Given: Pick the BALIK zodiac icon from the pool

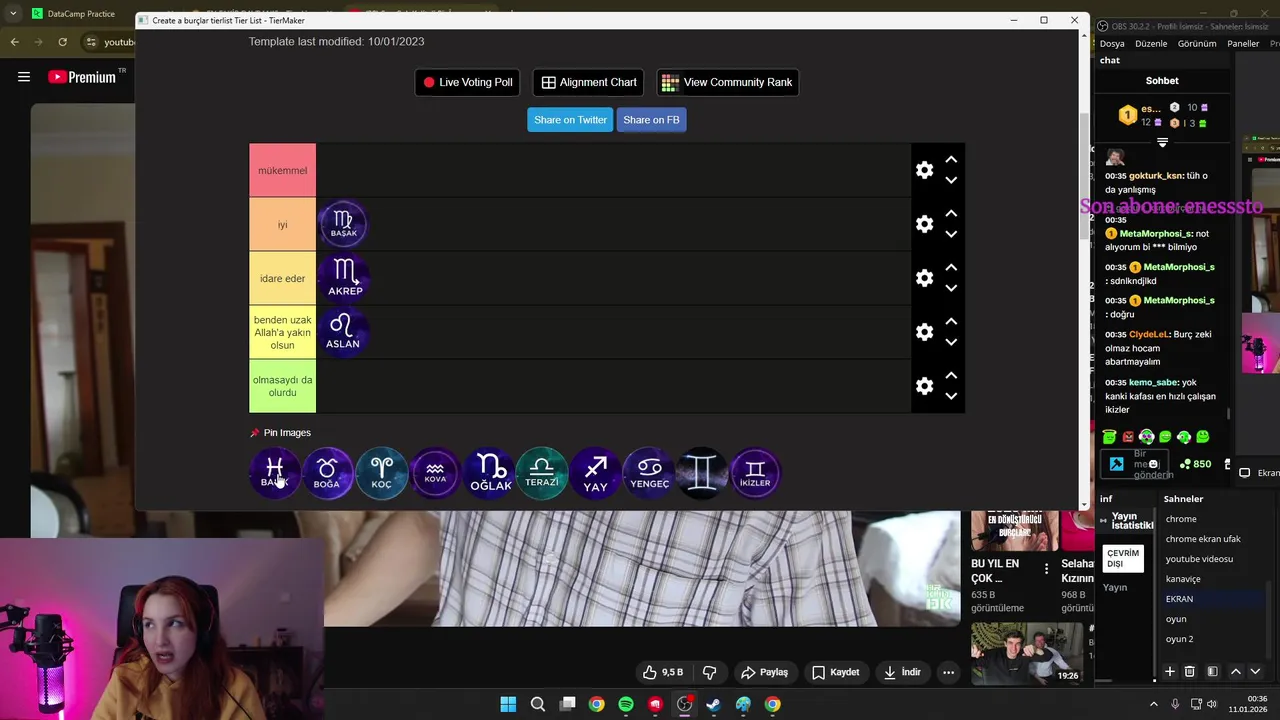Looking at the screenshot, I should click(x=275, y=472).
